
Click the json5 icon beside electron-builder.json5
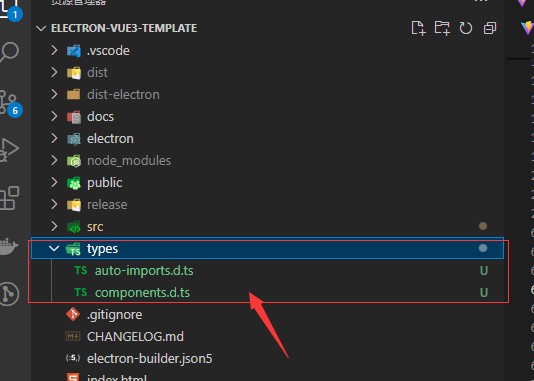tap(73, 358)
